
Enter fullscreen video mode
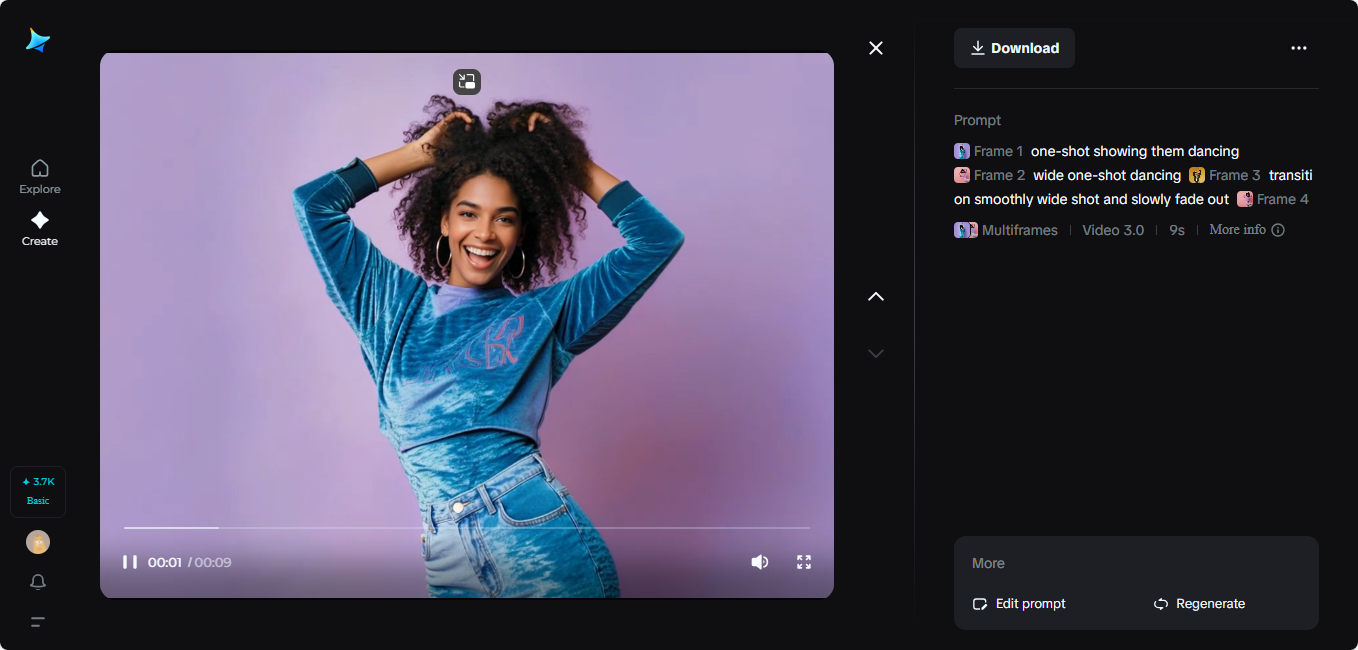coord(804,562)
